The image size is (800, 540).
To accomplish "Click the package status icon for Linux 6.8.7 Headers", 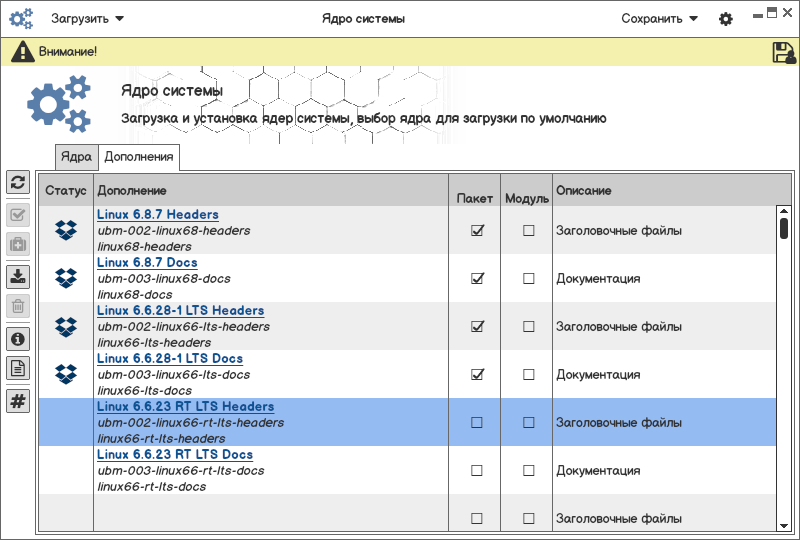I will 66,230.
